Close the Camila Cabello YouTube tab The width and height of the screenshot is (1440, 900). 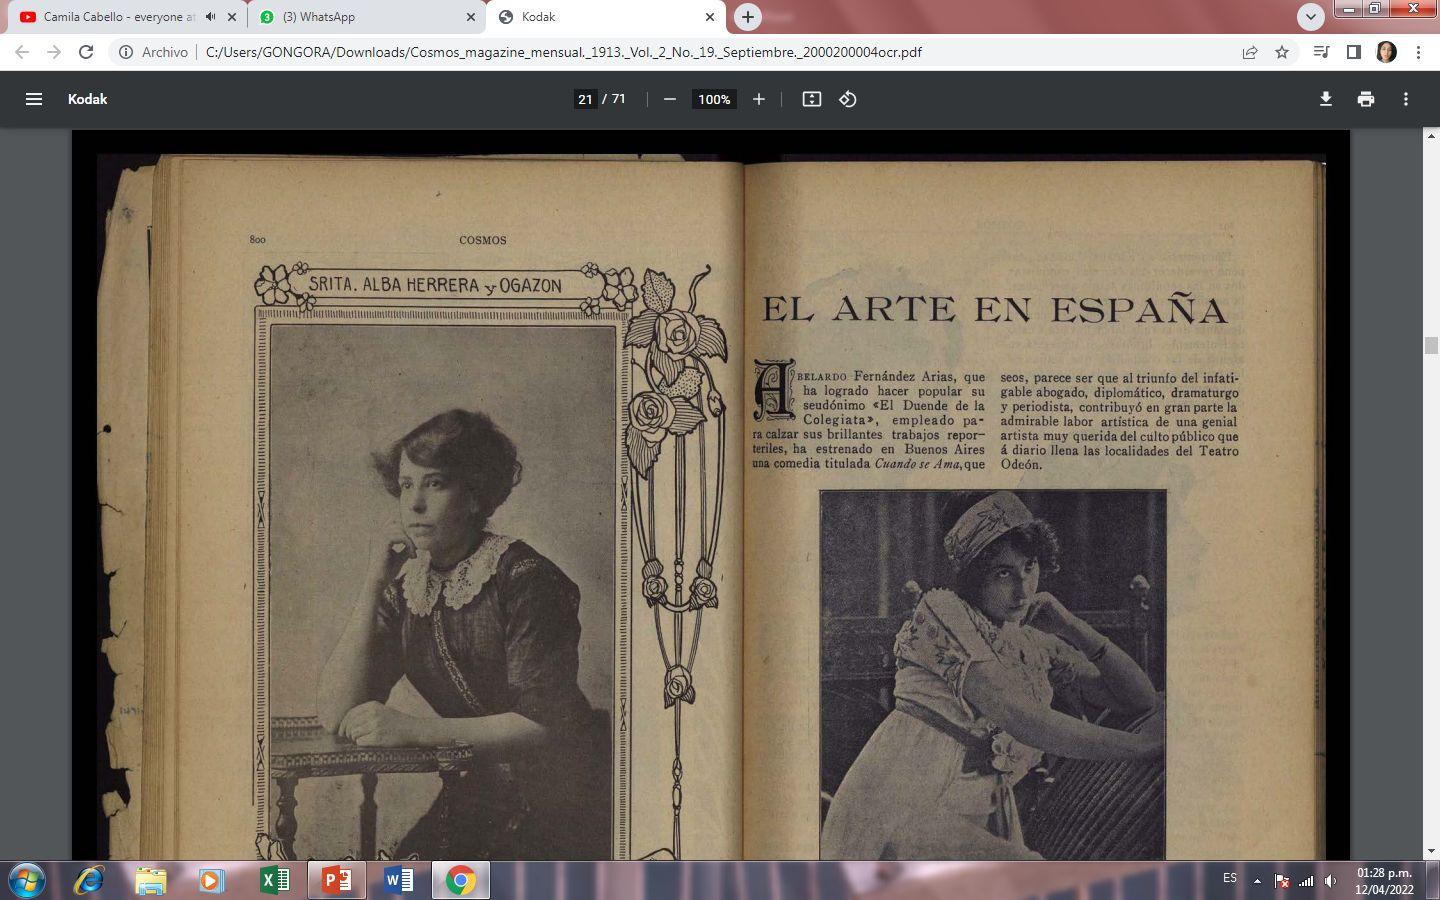(x=232, y=17)
